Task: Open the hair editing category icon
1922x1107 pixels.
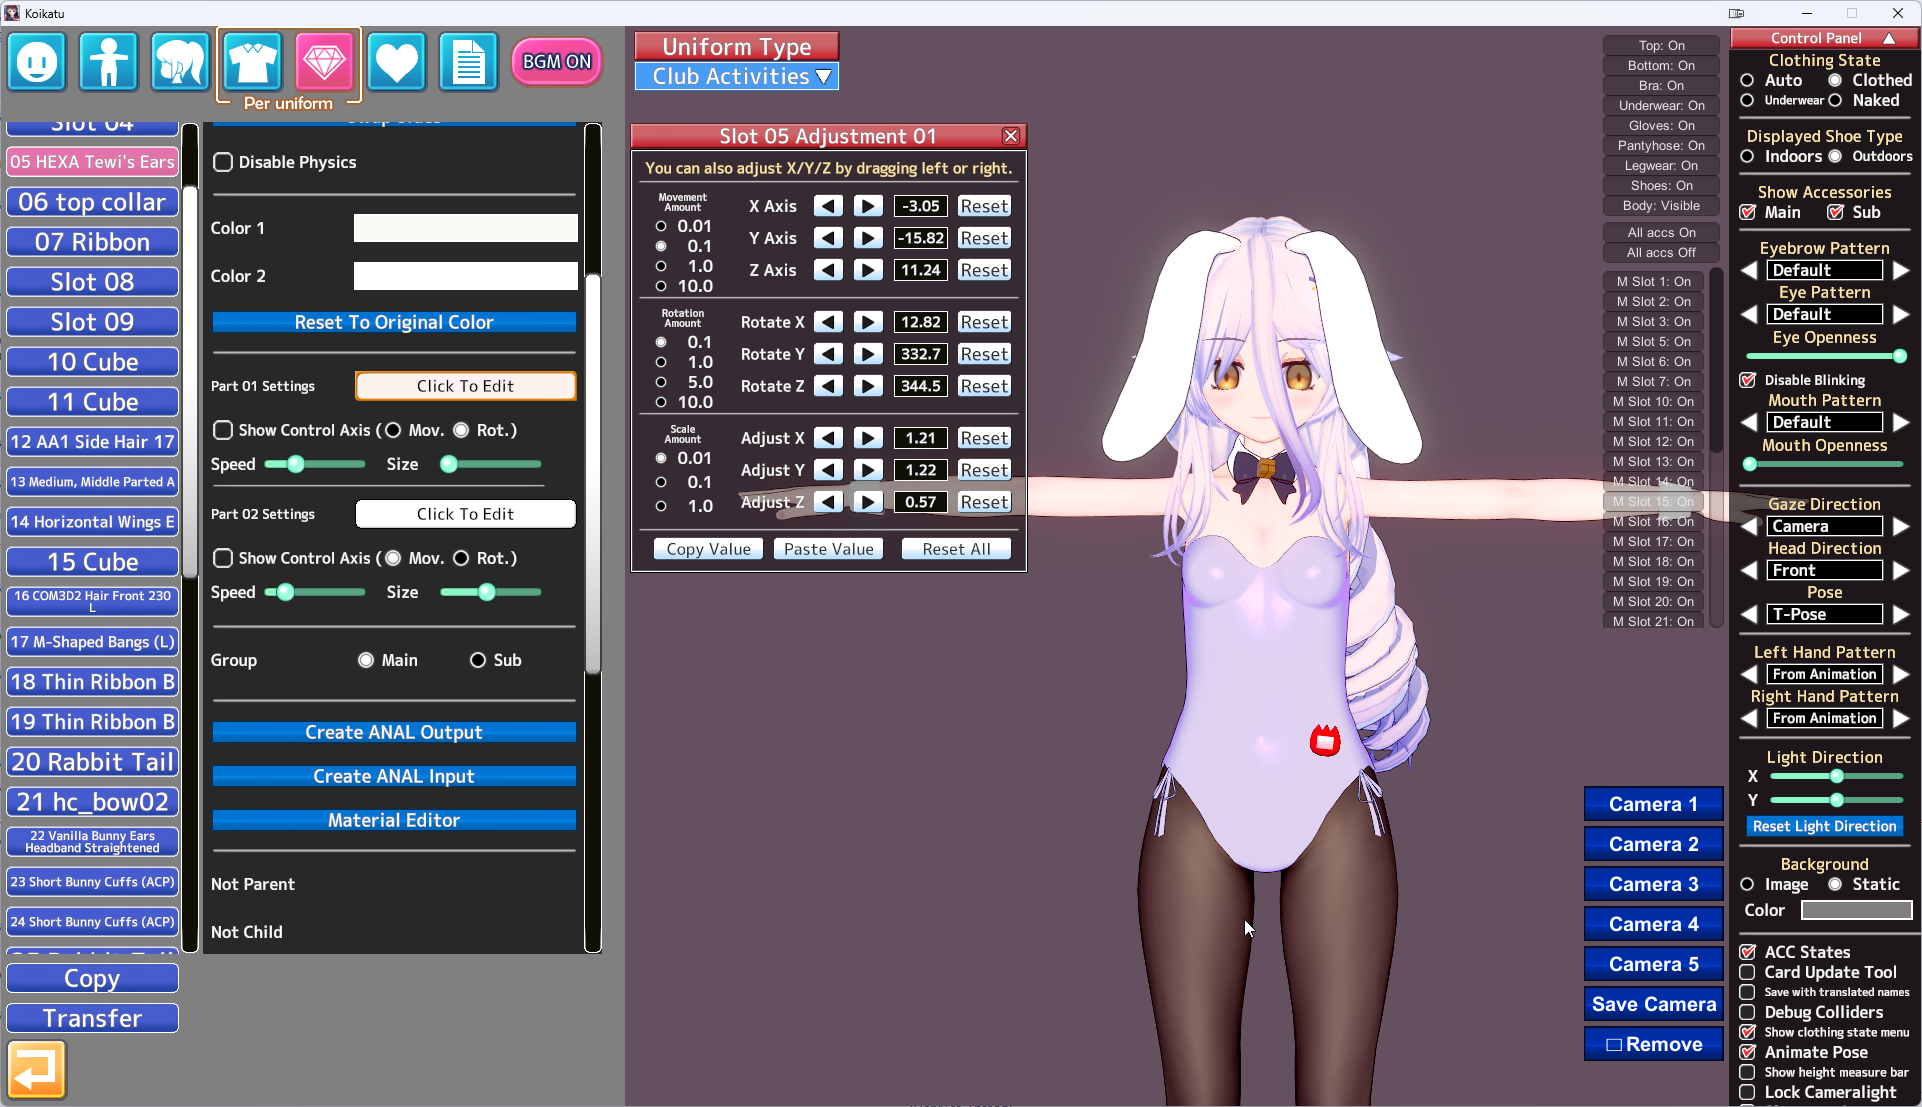Action: [x=180, y=62]
